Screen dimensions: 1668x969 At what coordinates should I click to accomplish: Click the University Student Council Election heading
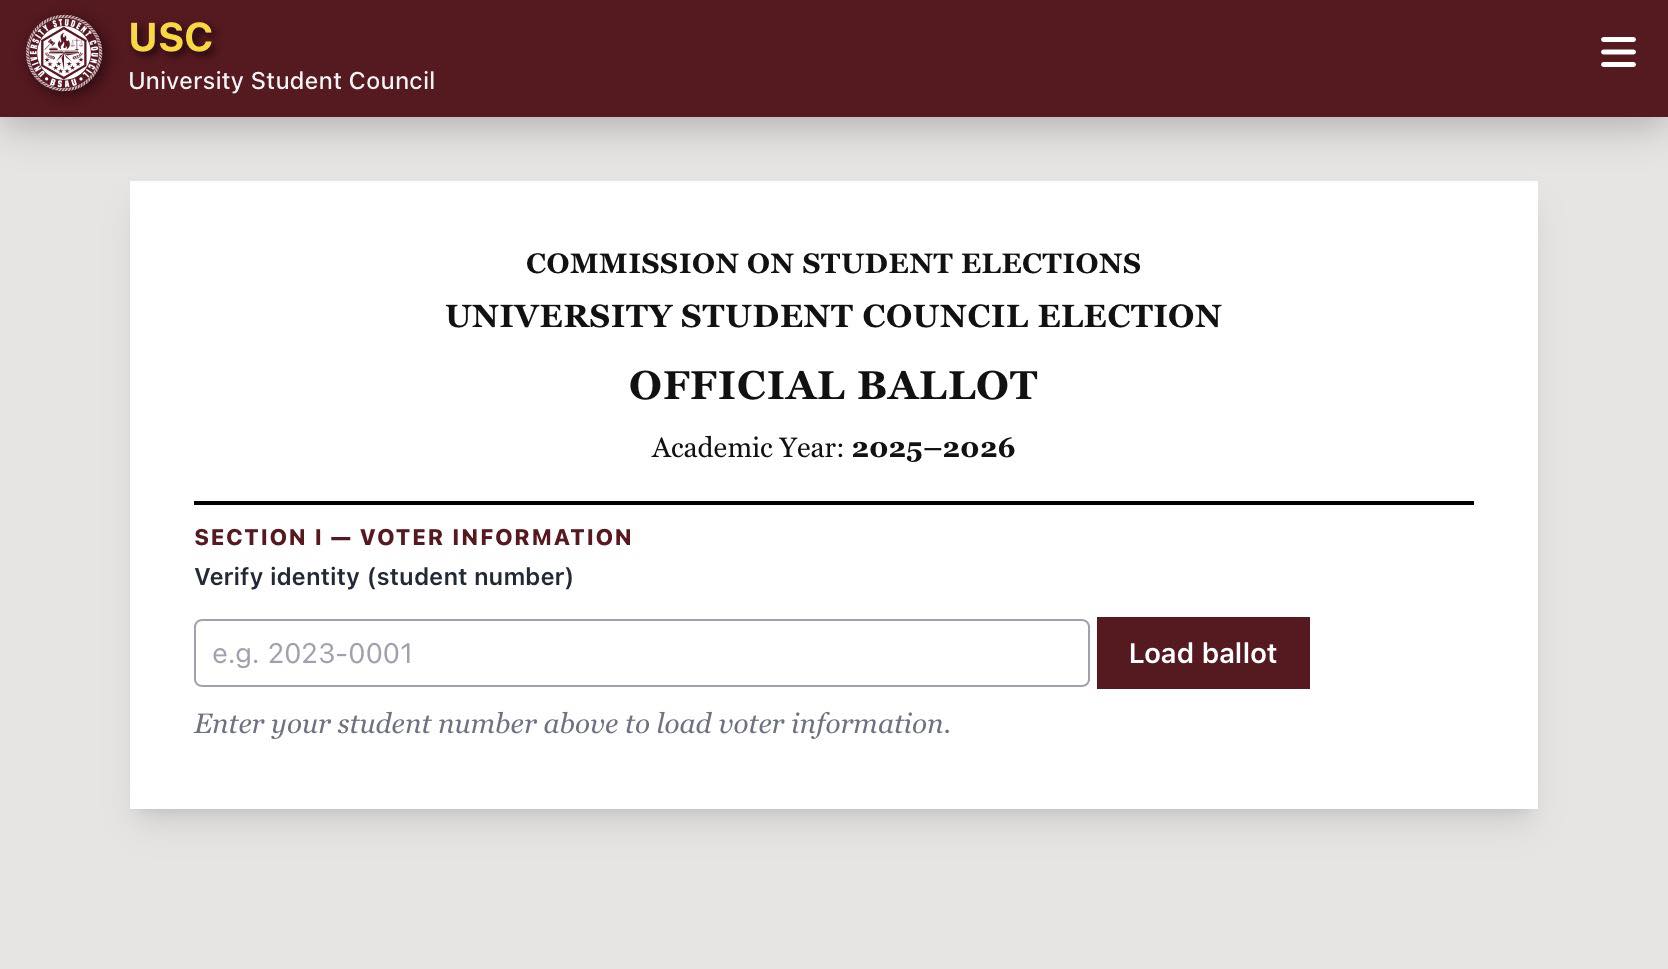coord(833,316)
